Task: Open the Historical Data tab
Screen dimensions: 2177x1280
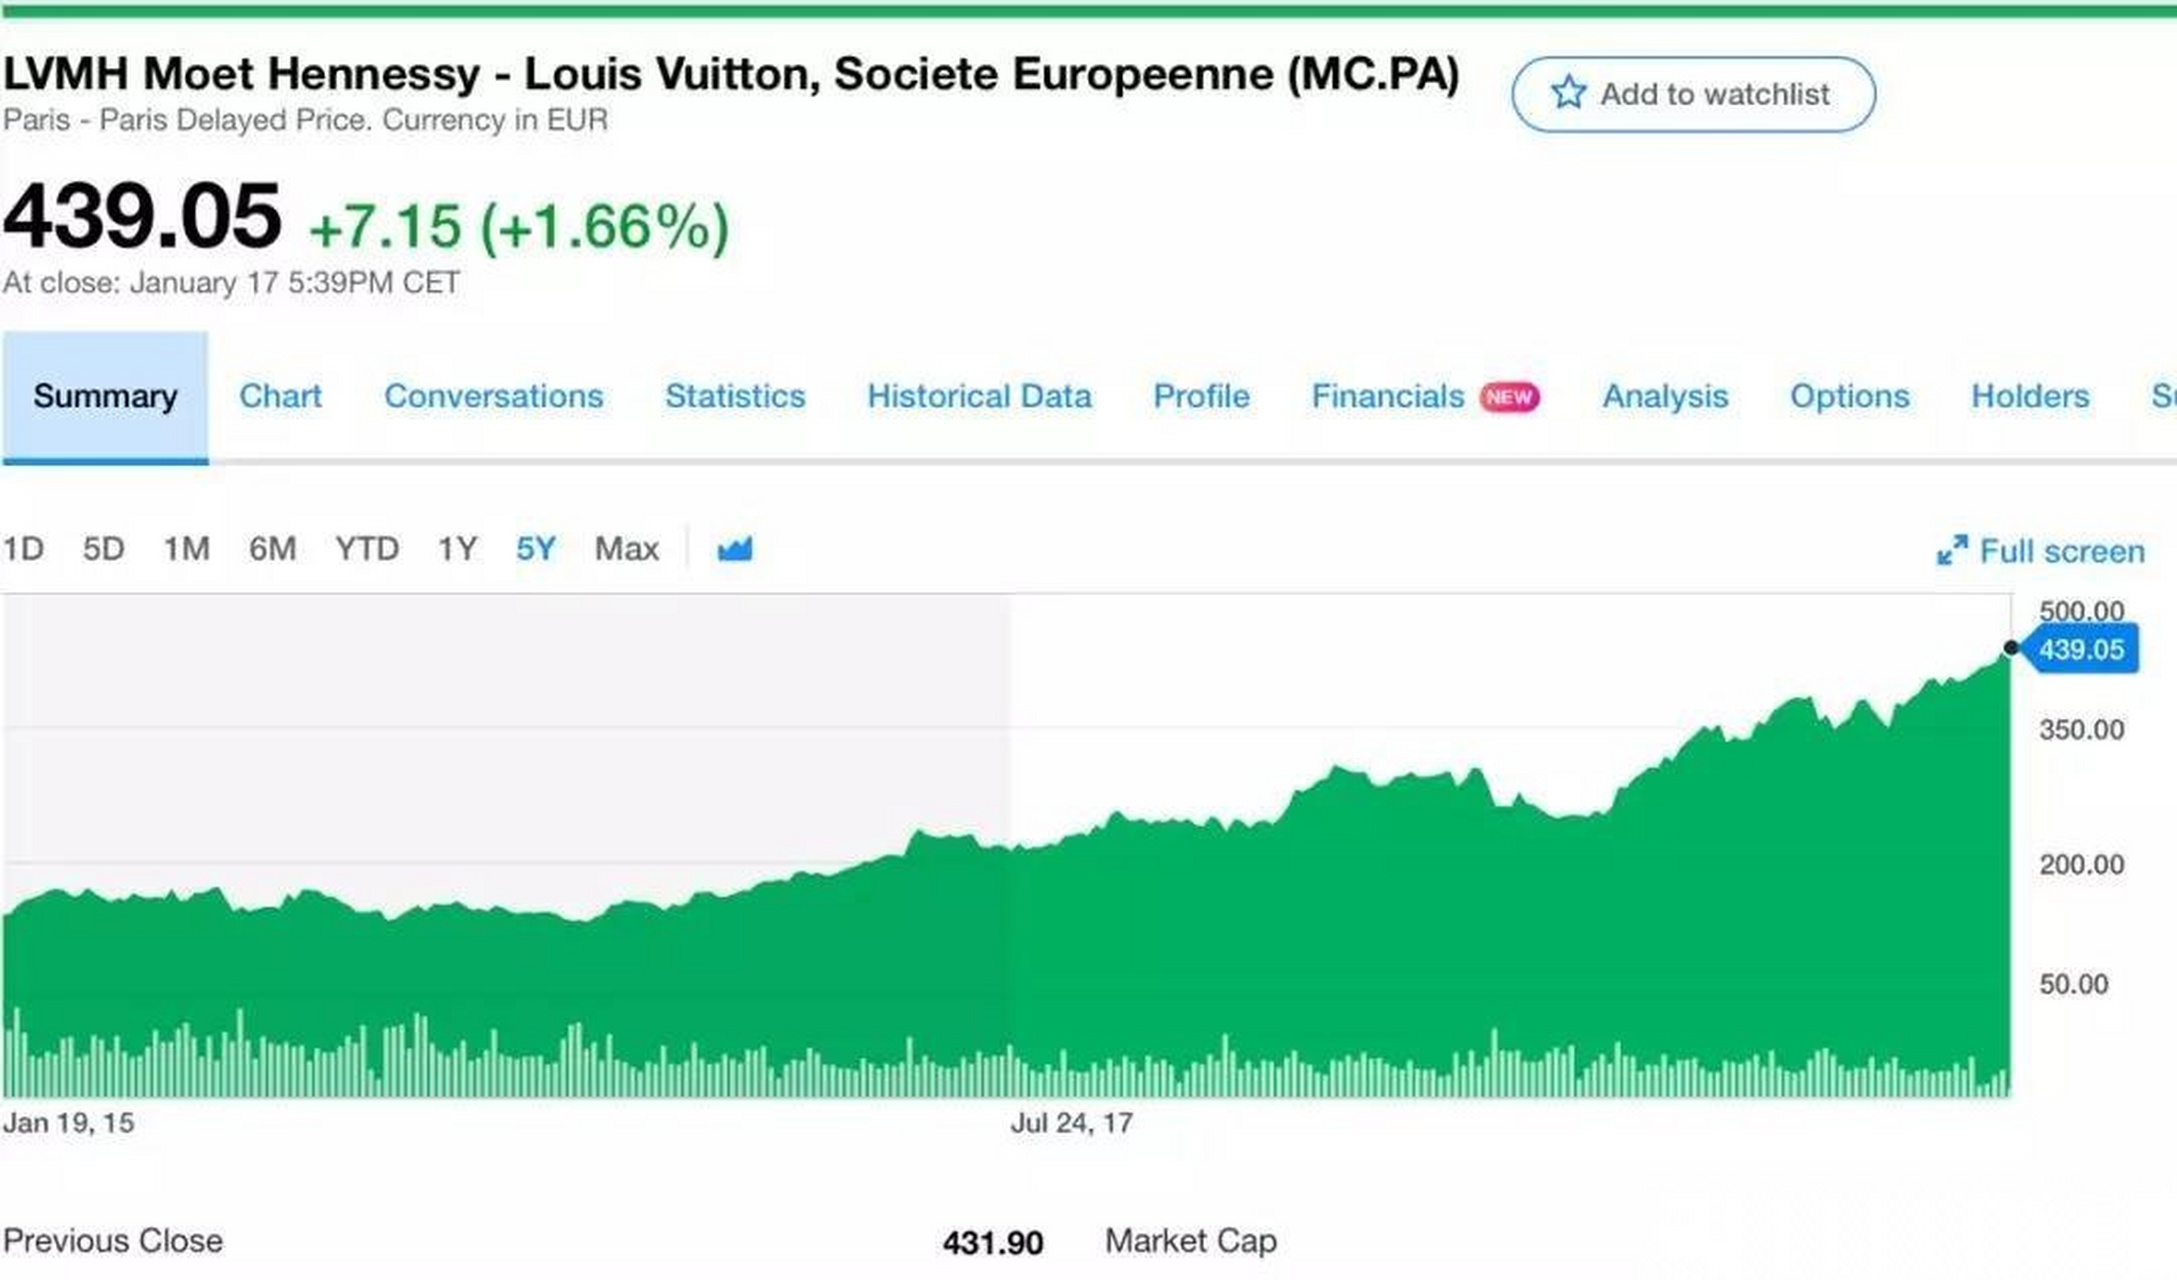Action: (x=979, y=396)
